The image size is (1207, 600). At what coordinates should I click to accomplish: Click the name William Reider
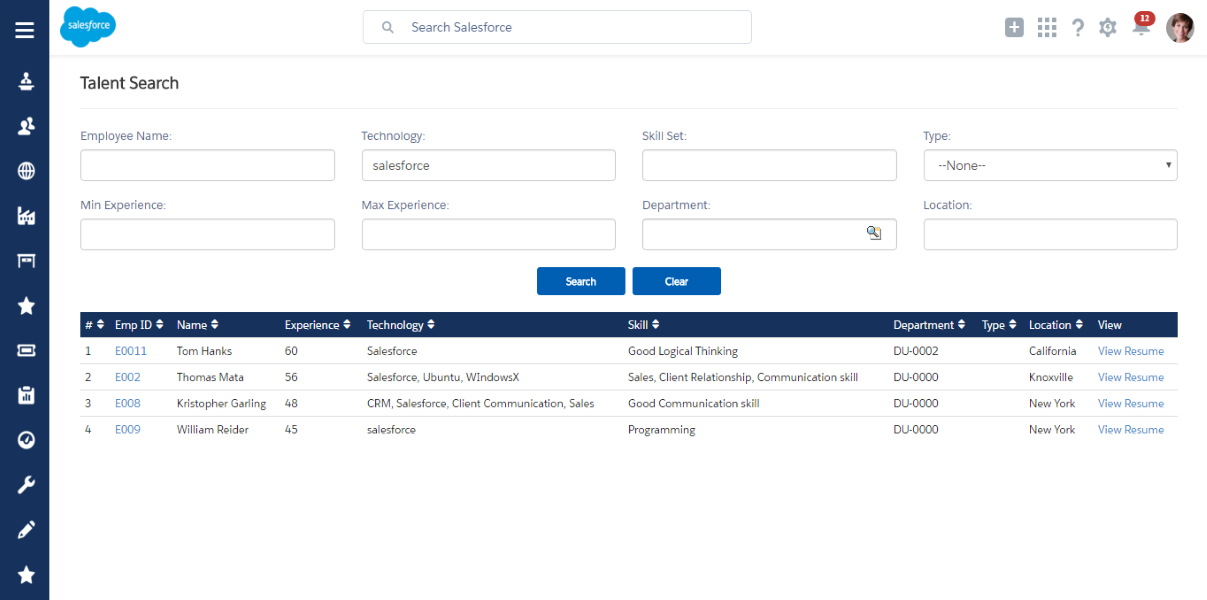pos(213,429)
